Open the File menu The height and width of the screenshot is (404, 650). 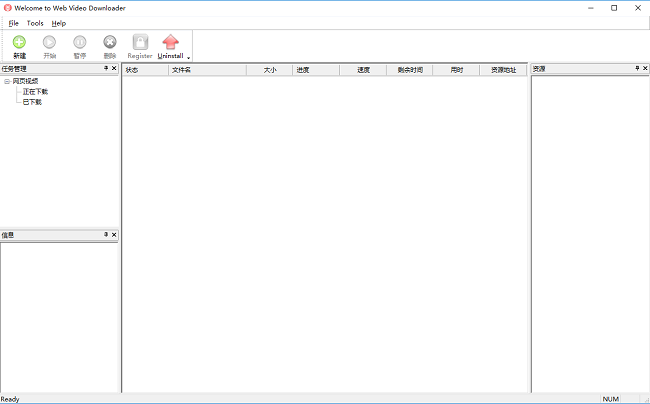click(x=14, y=23)
